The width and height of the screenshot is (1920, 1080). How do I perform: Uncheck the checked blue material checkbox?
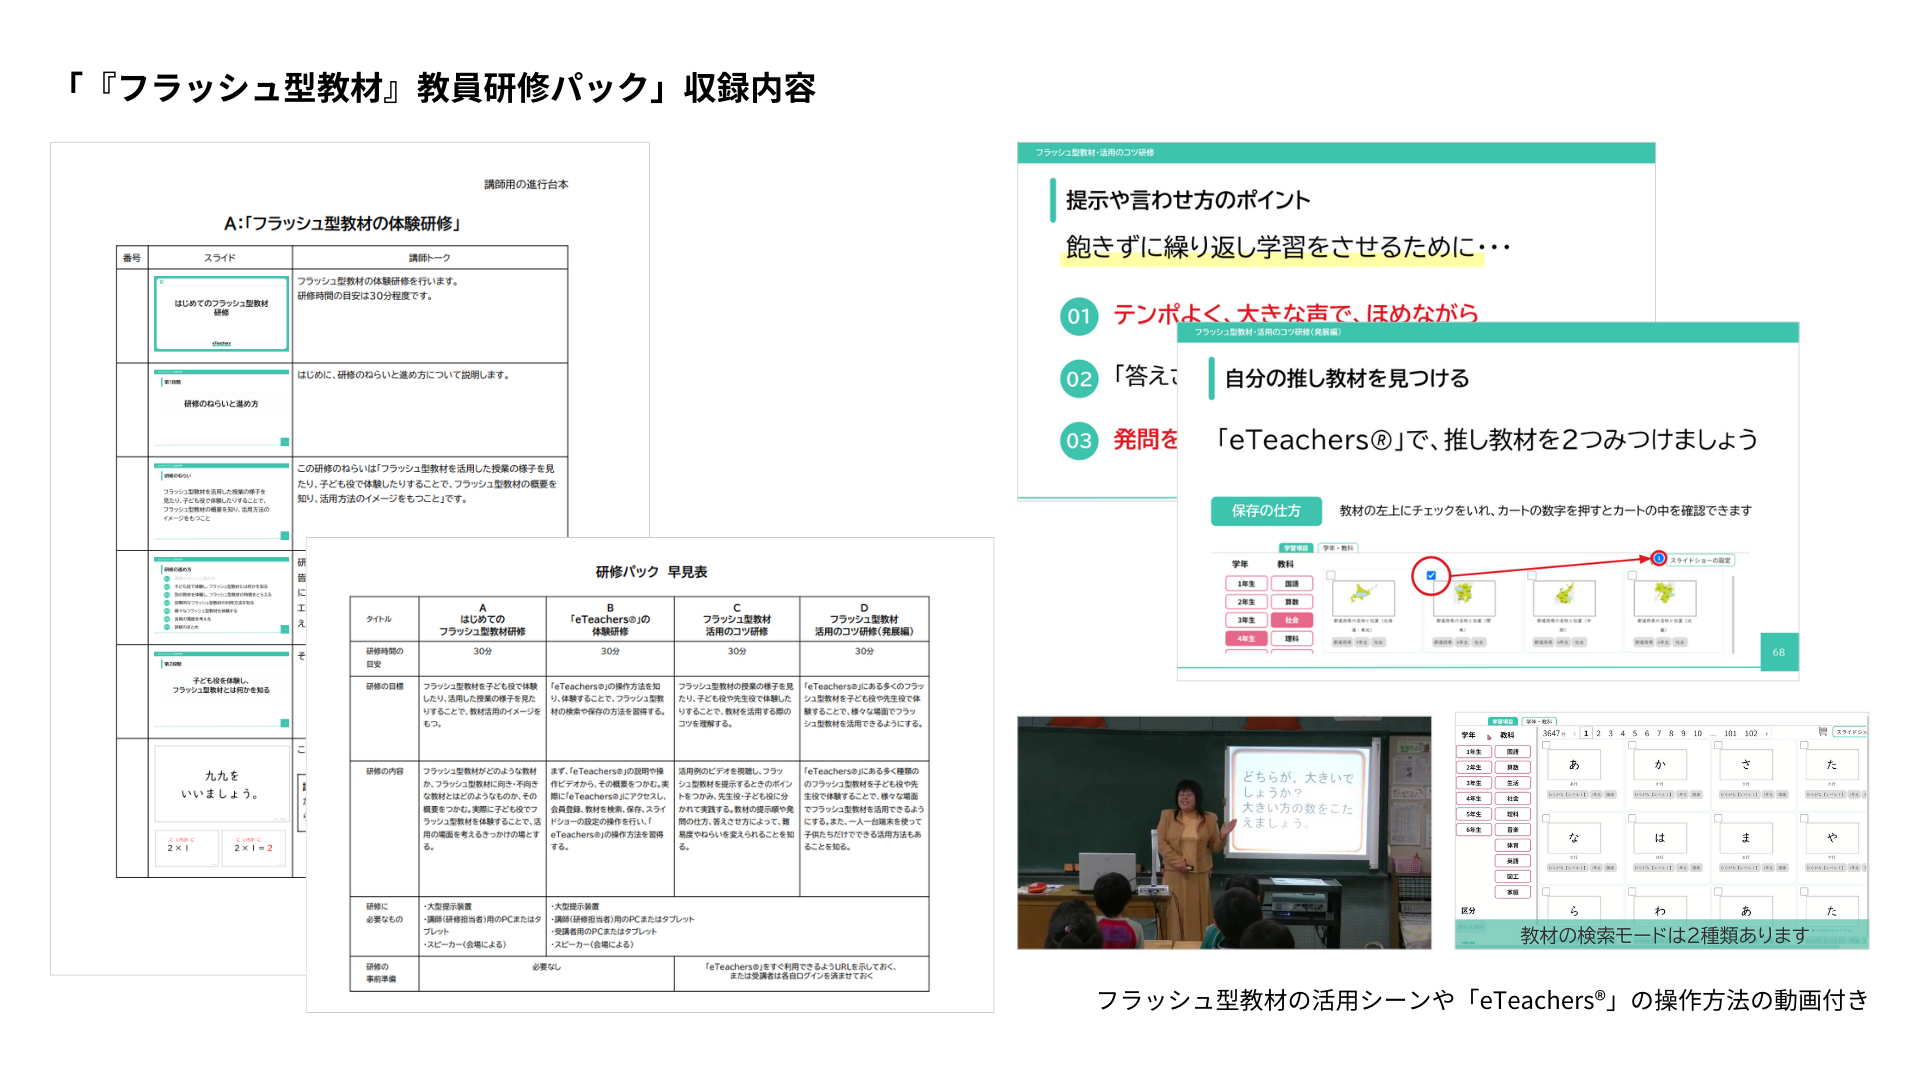pyautogui.click(x=1431, y=575)
